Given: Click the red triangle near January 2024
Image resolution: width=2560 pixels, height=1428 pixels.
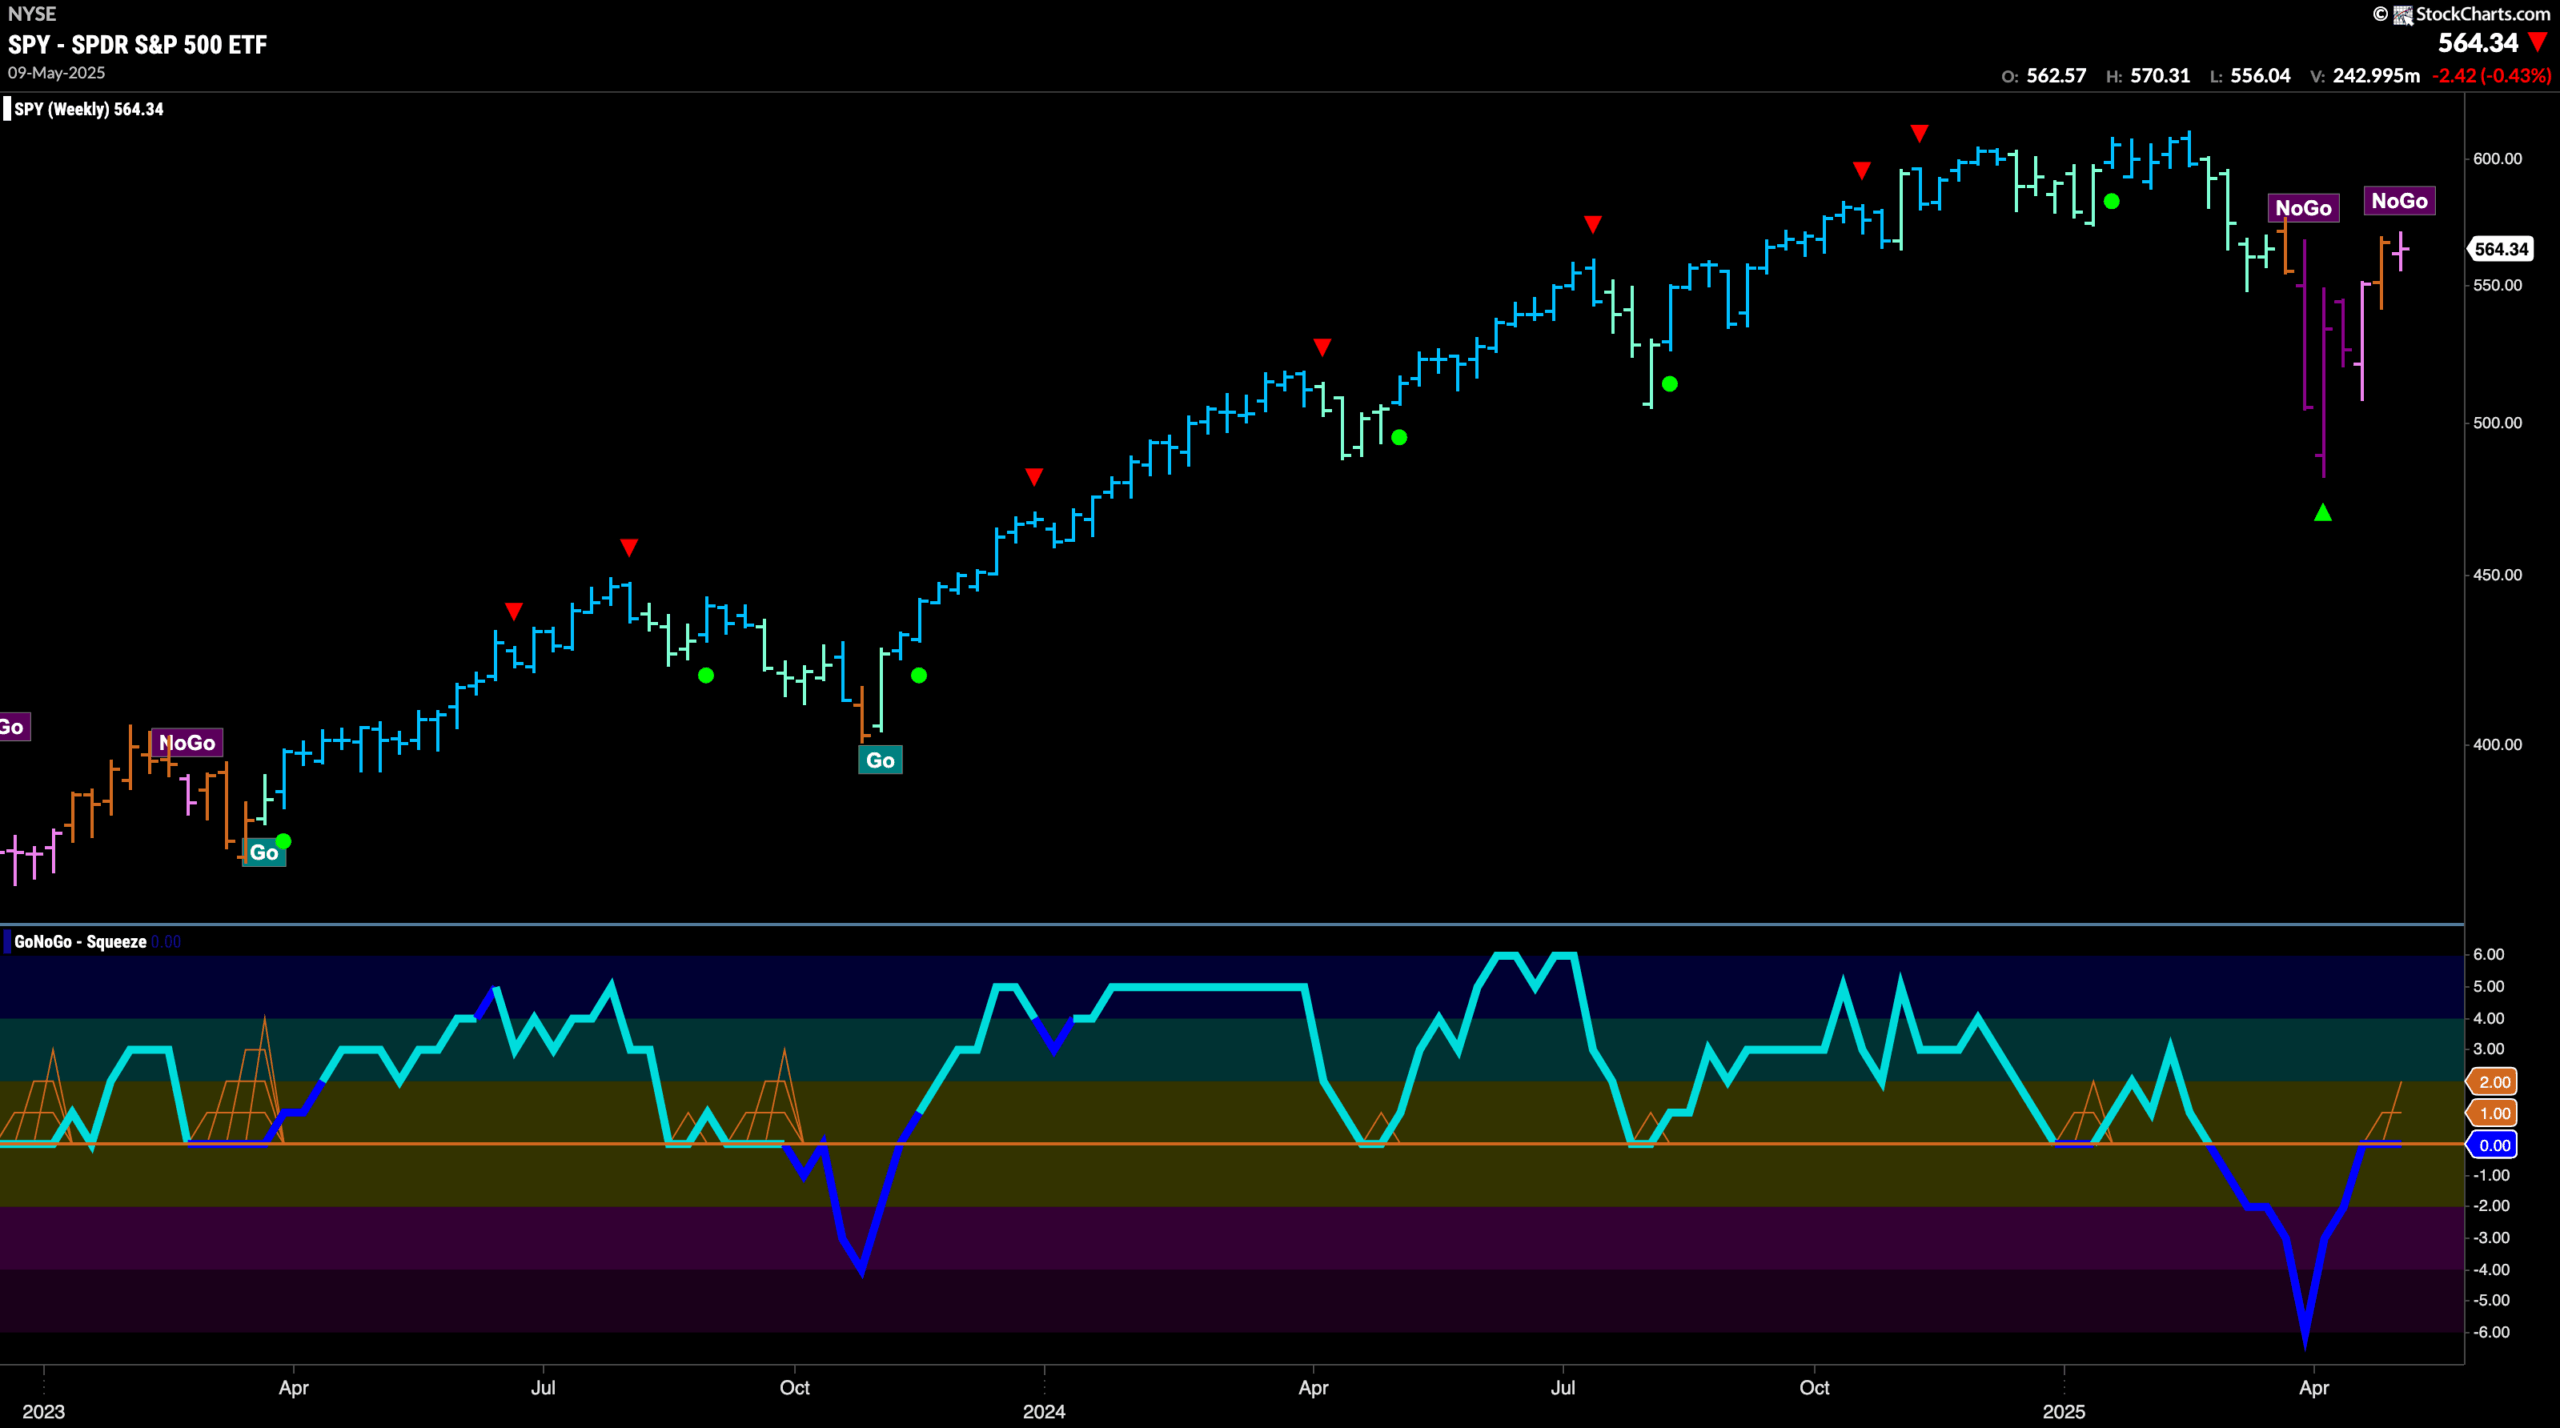Looking at the screenshot, I should (x=1034, y=476).
